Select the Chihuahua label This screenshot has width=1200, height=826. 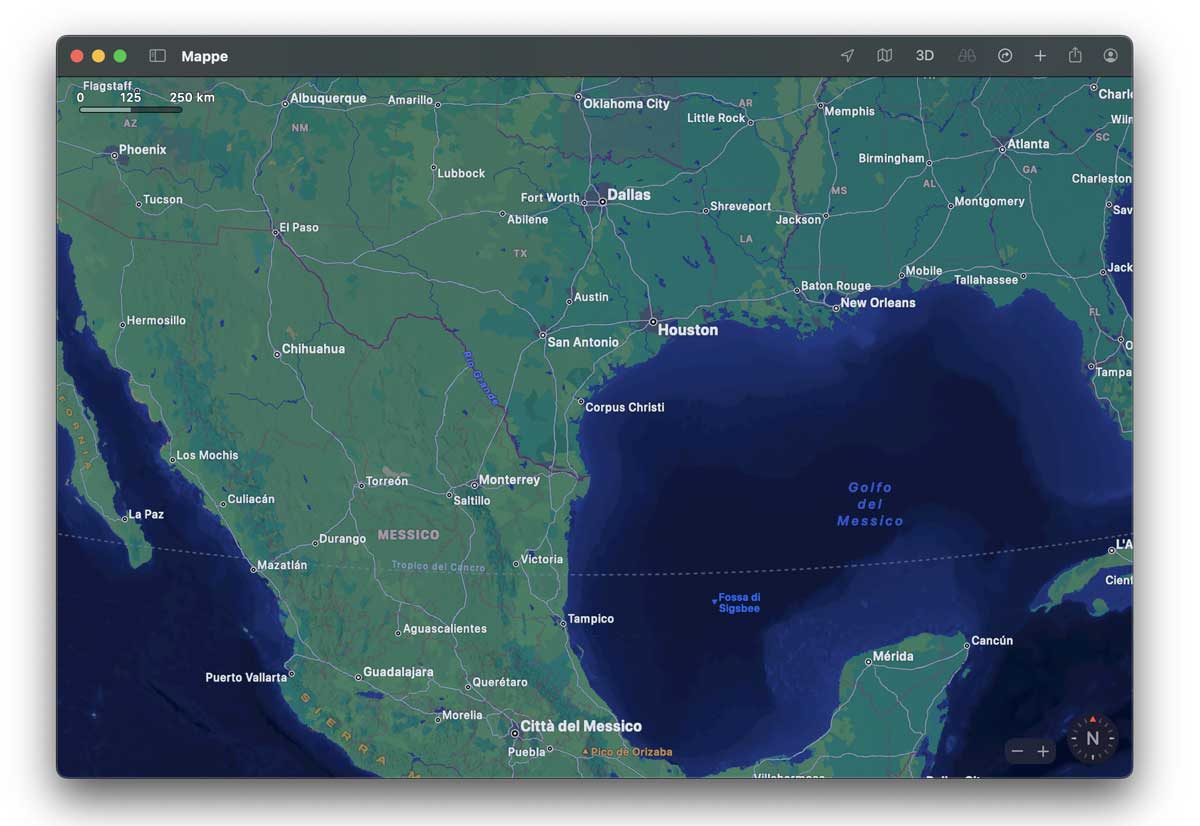tap(313, 349)
